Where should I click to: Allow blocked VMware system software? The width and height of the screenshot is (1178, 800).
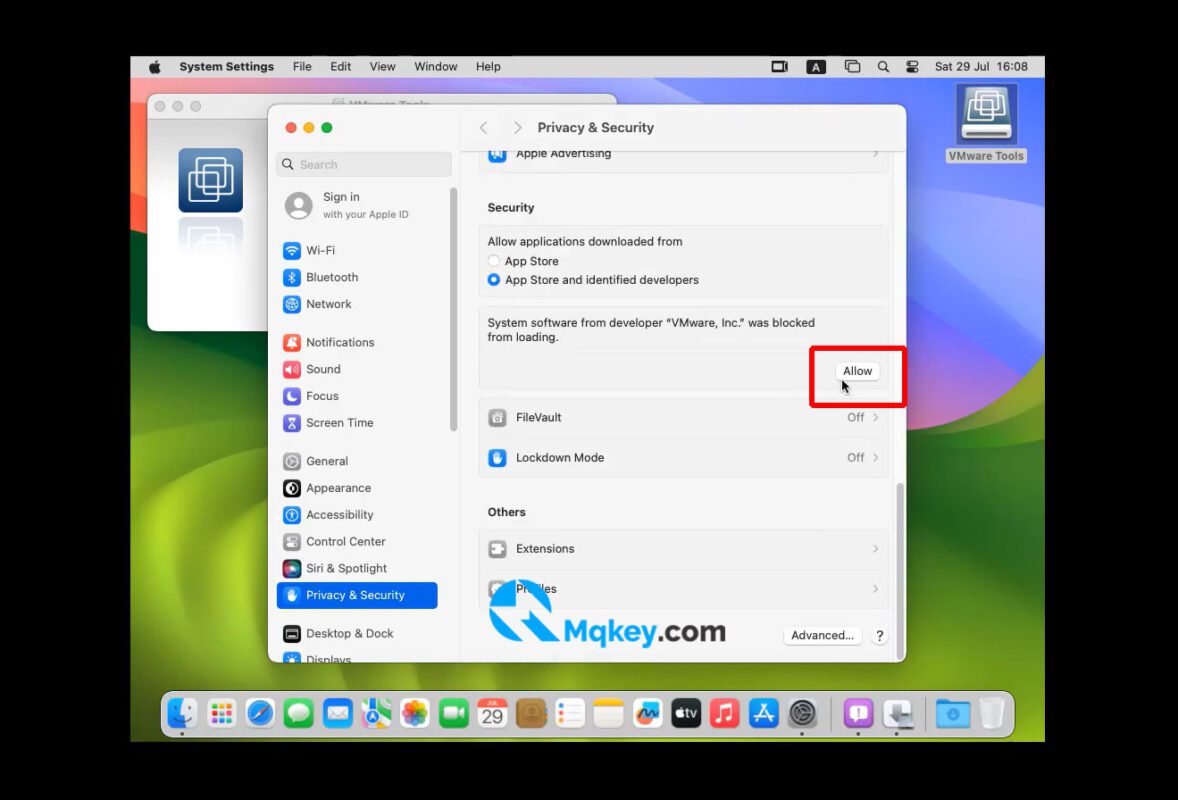click(x=857, y=371)
